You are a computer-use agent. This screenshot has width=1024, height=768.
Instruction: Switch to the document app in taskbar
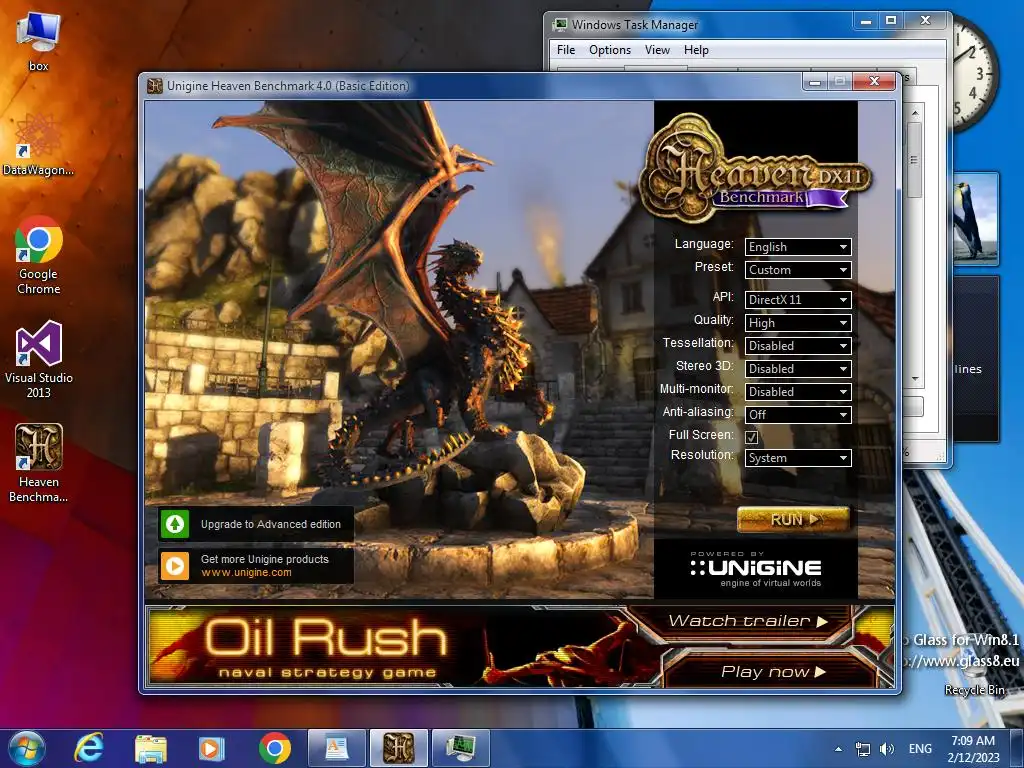tap(336, 748)
